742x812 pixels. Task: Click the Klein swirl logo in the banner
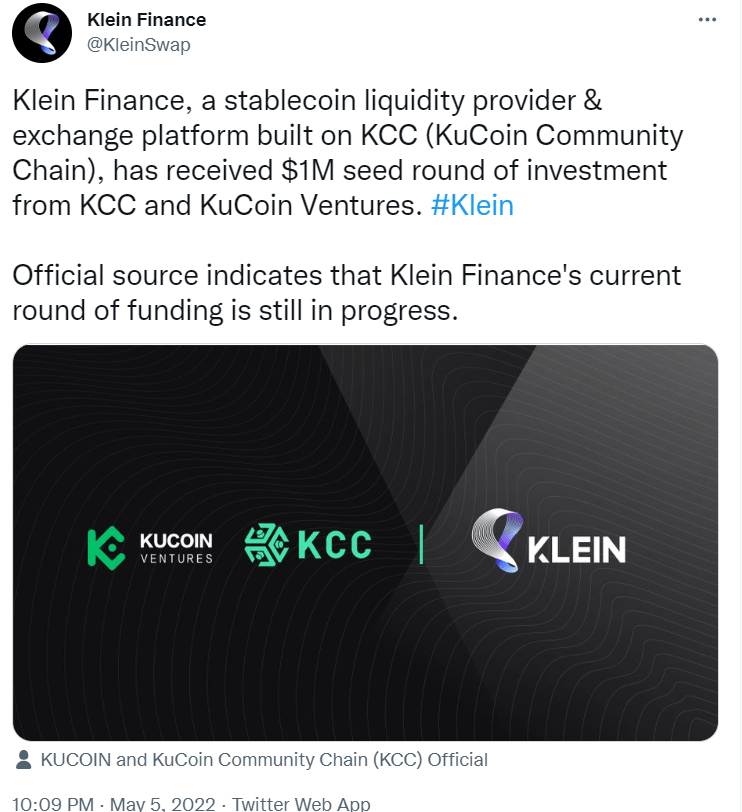498,541
